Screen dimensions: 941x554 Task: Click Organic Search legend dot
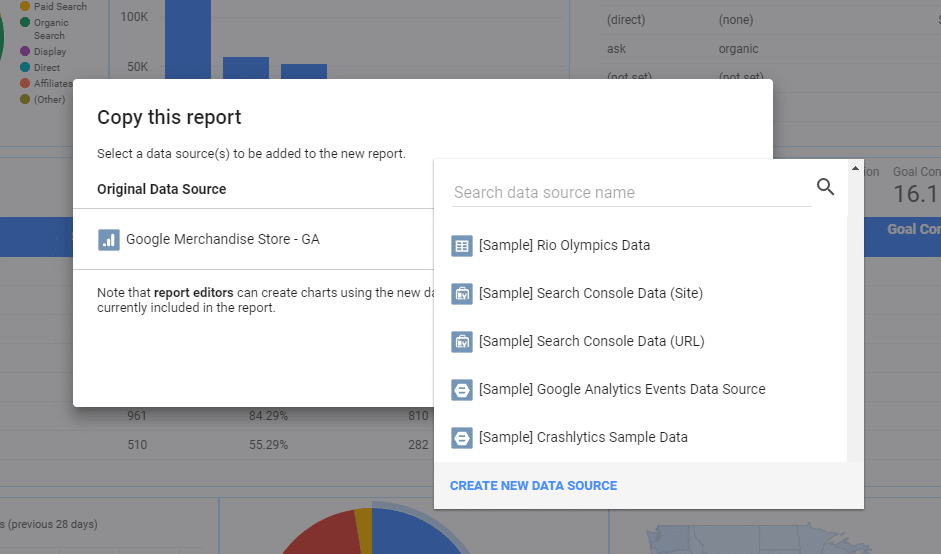[25, 22]
